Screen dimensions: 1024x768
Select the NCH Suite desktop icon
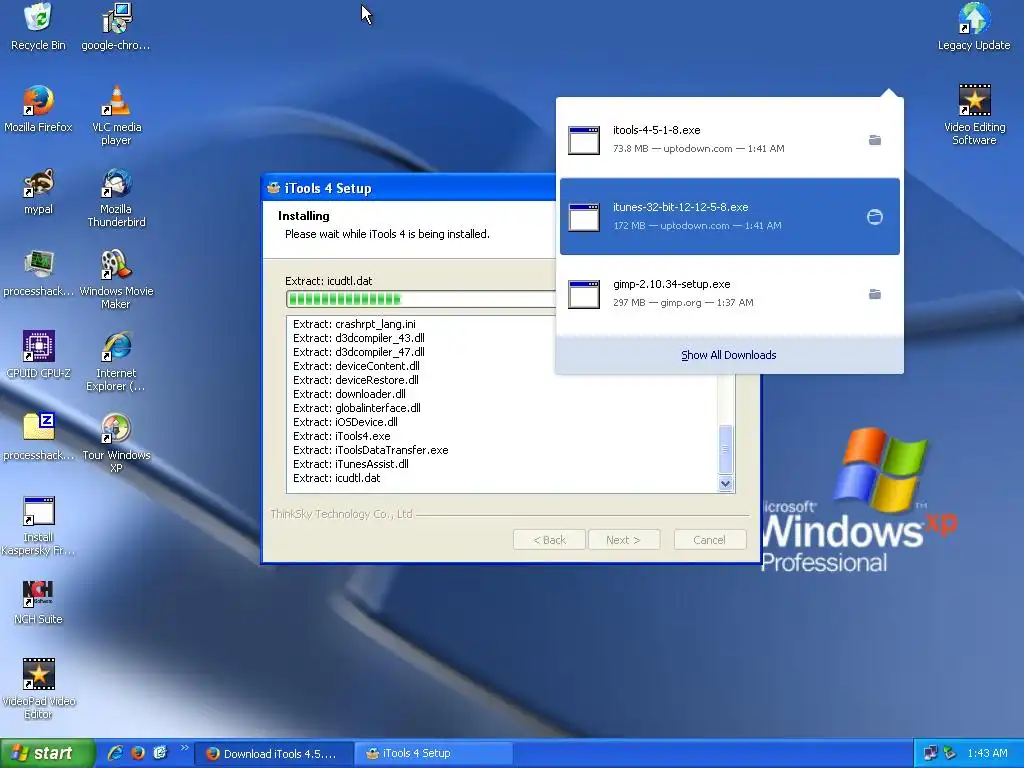pos(38,601)
